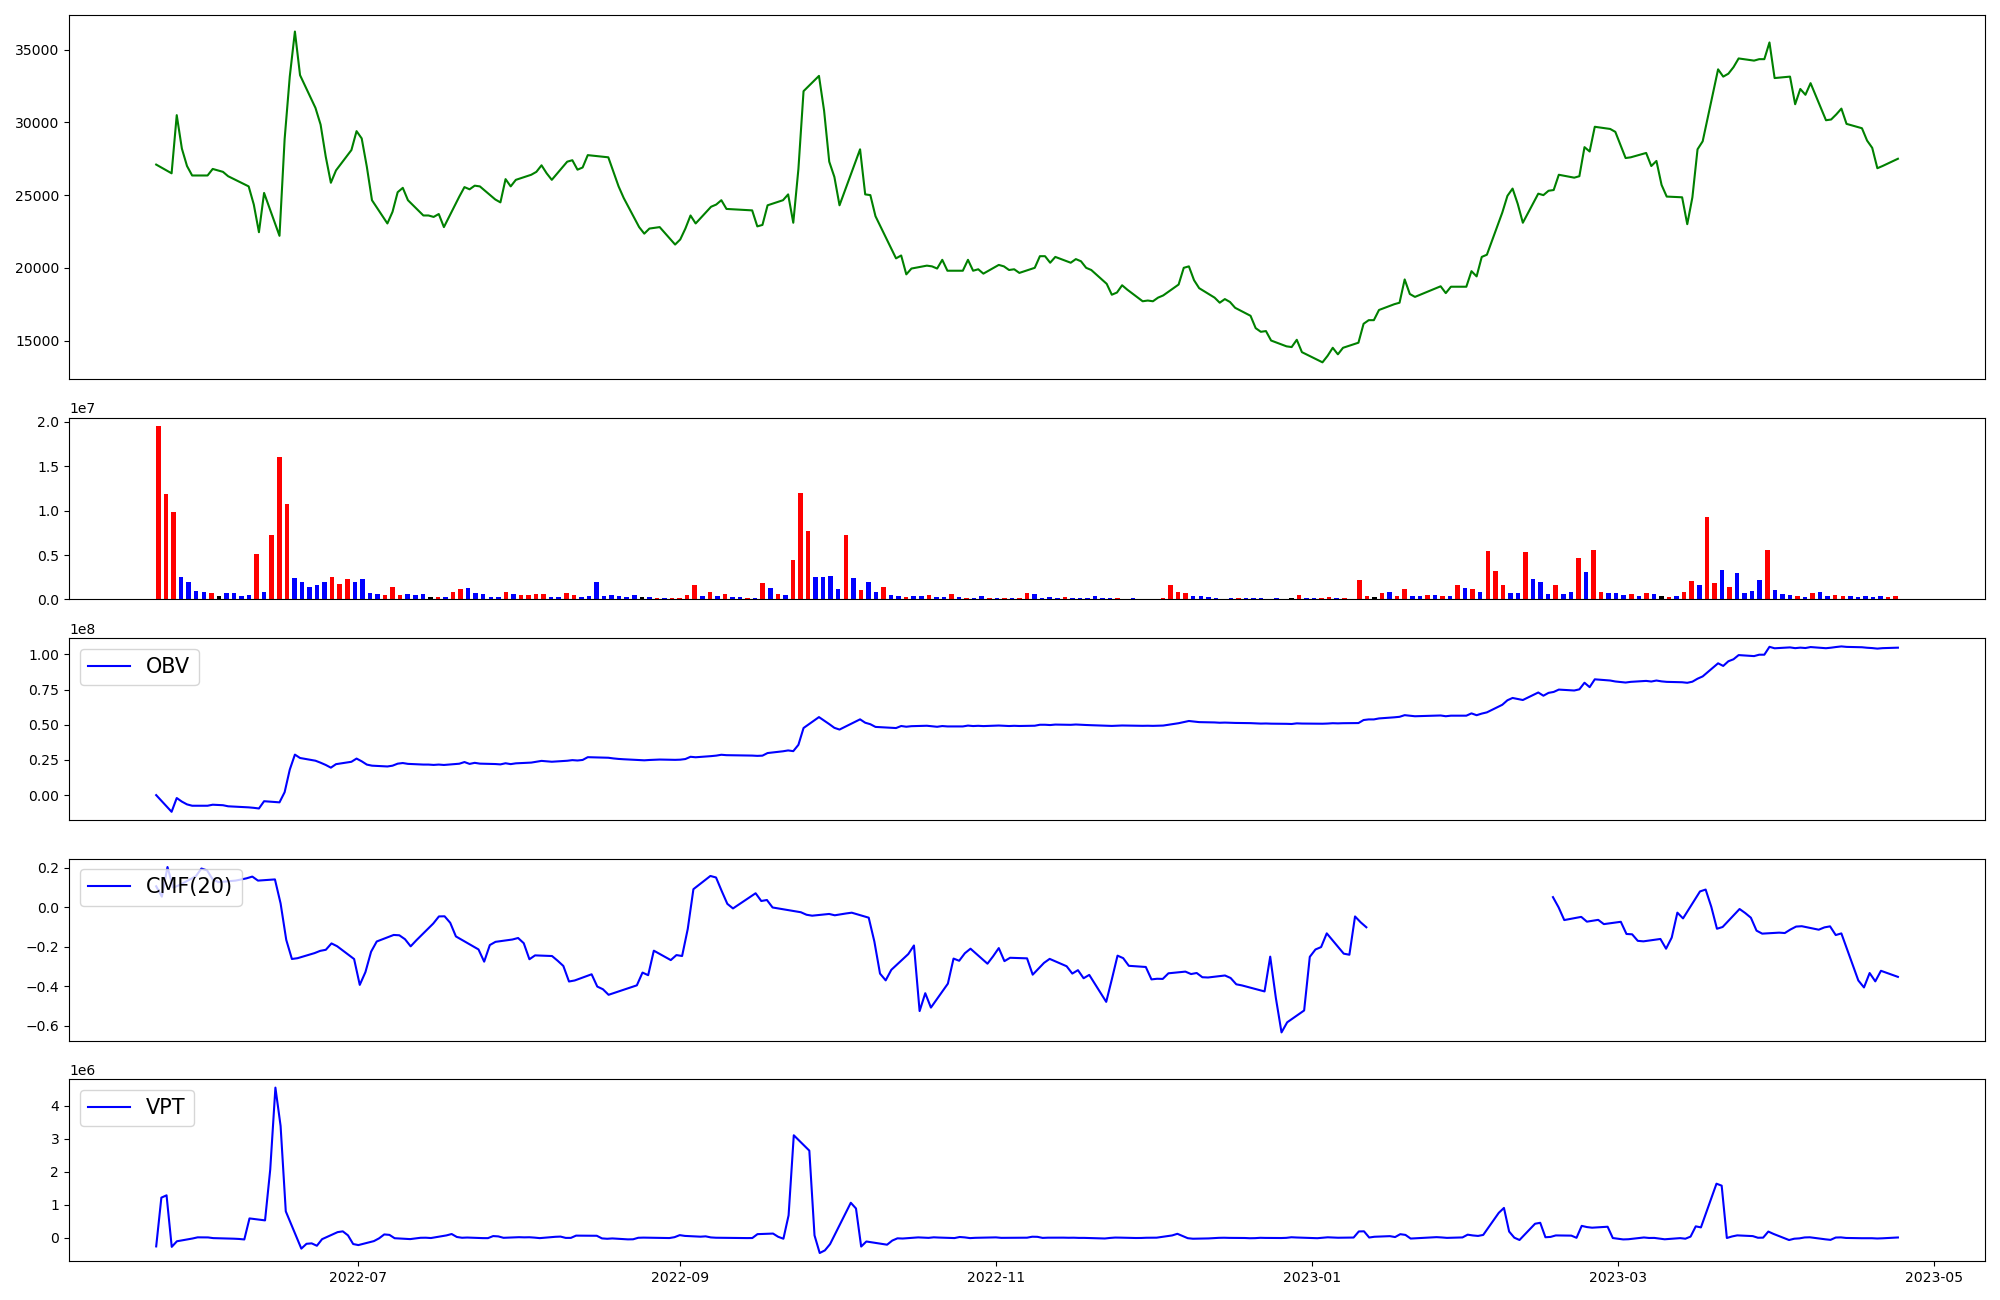Click the tallest spike in the VPT chart

point(275,1090)
